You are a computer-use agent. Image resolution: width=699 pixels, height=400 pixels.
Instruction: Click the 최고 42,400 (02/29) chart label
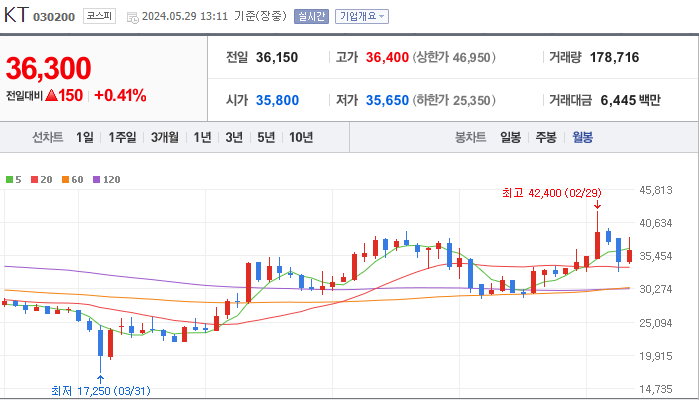click(x=551, y=193)
